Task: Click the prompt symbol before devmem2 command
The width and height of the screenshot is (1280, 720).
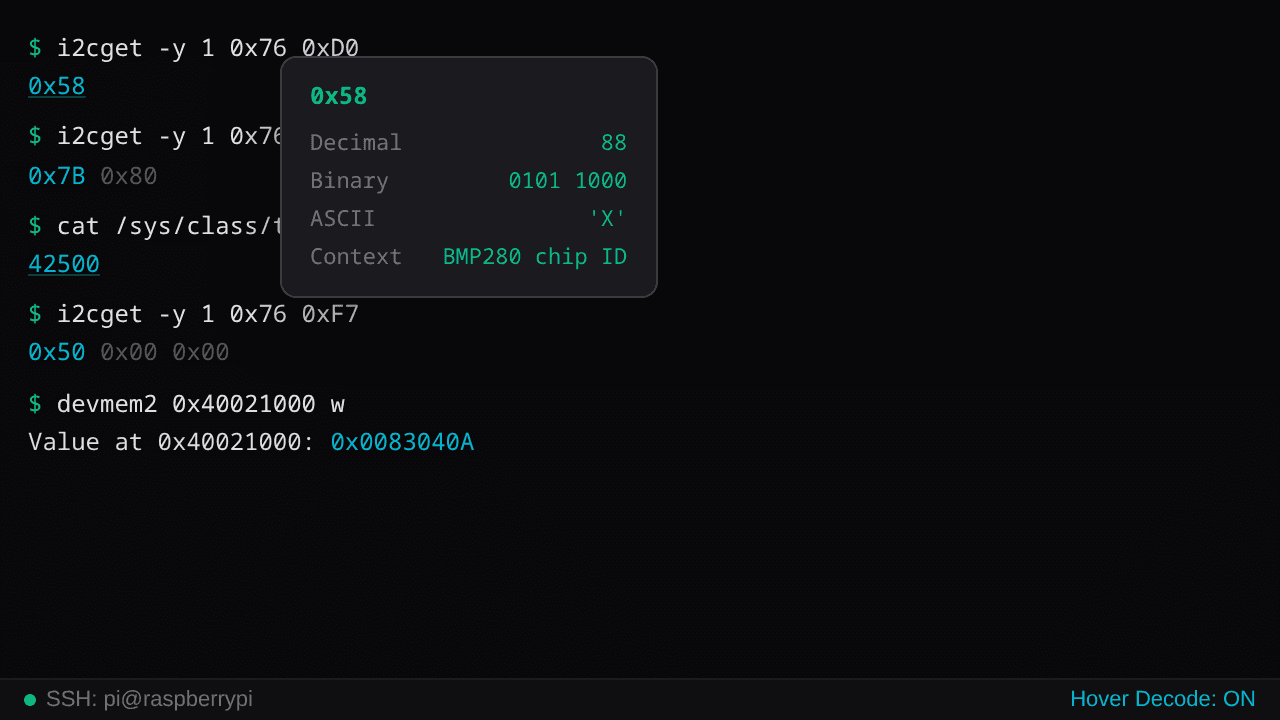Action: 35,404
